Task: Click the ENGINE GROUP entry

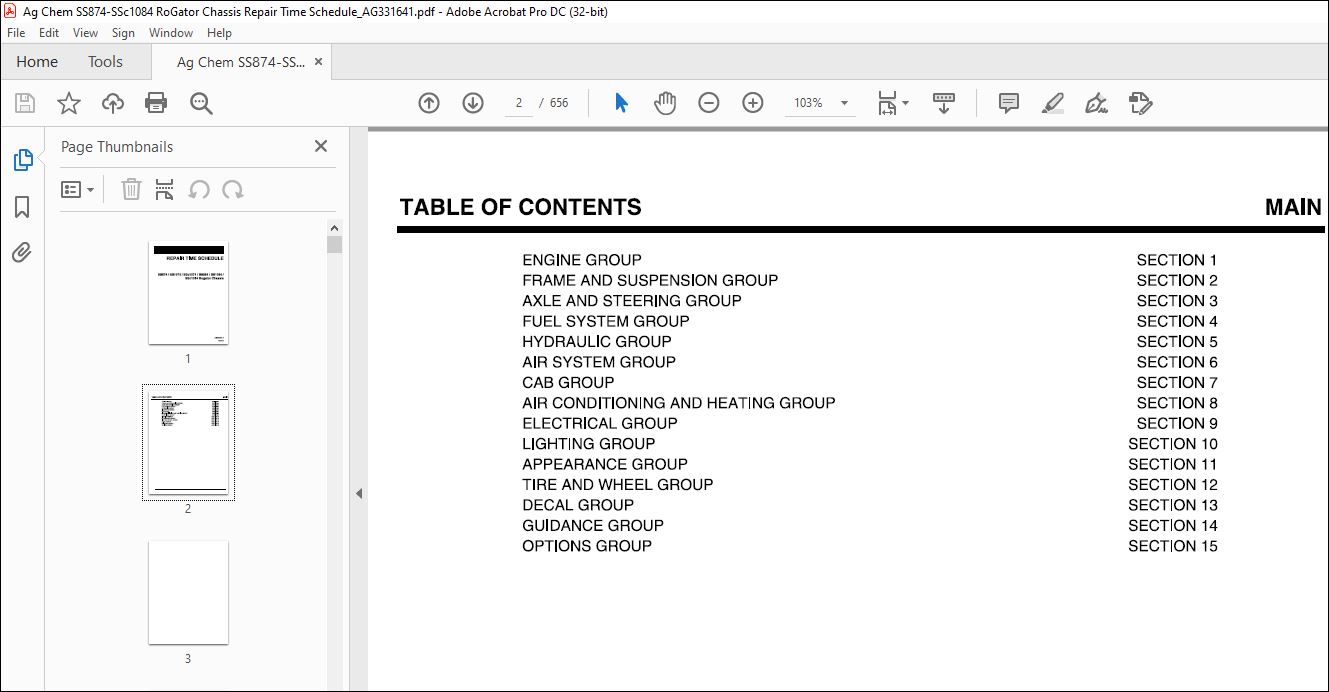Action: [582, 260]
